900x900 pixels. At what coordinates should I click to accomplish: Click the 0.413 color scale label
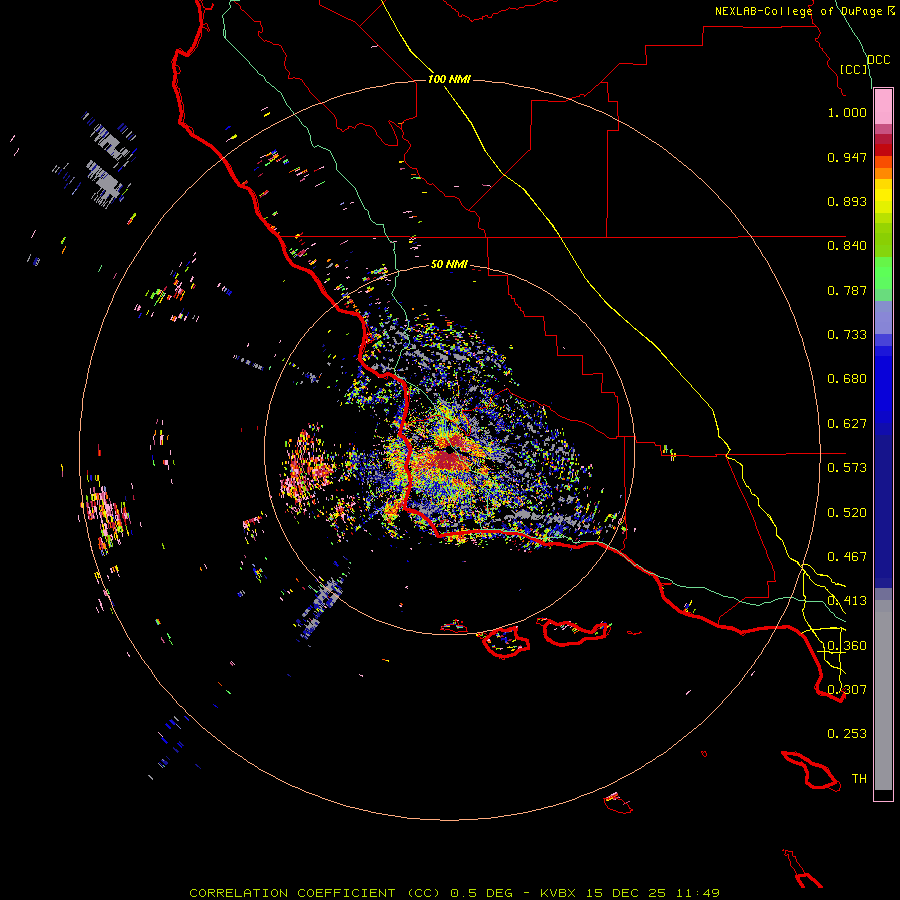(847, 601)
